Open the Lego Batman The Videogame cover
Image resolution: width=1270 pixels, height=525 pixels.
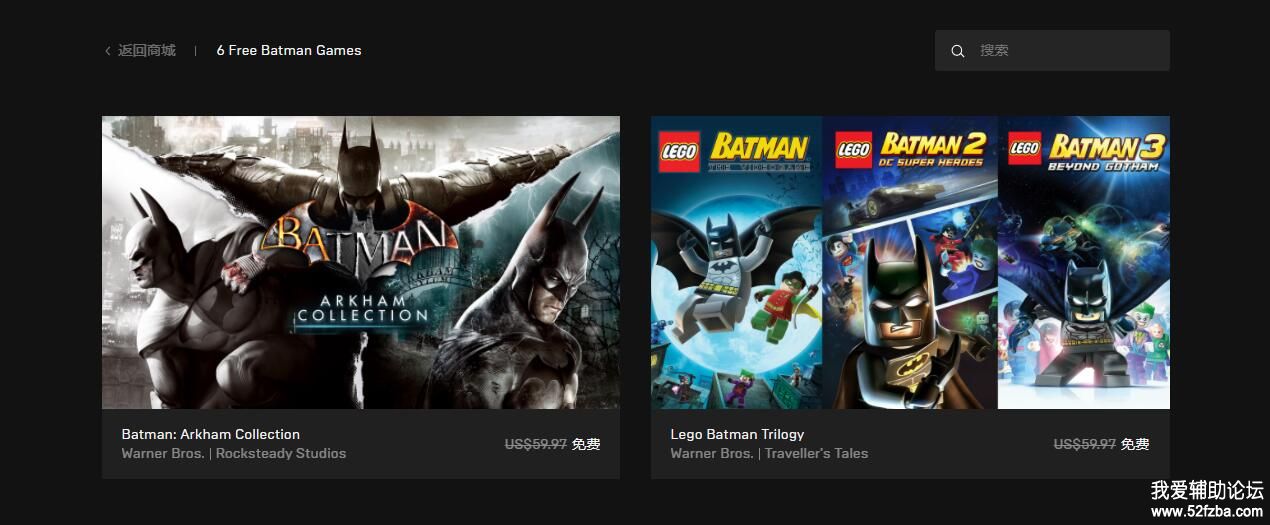tap(737, 262)
